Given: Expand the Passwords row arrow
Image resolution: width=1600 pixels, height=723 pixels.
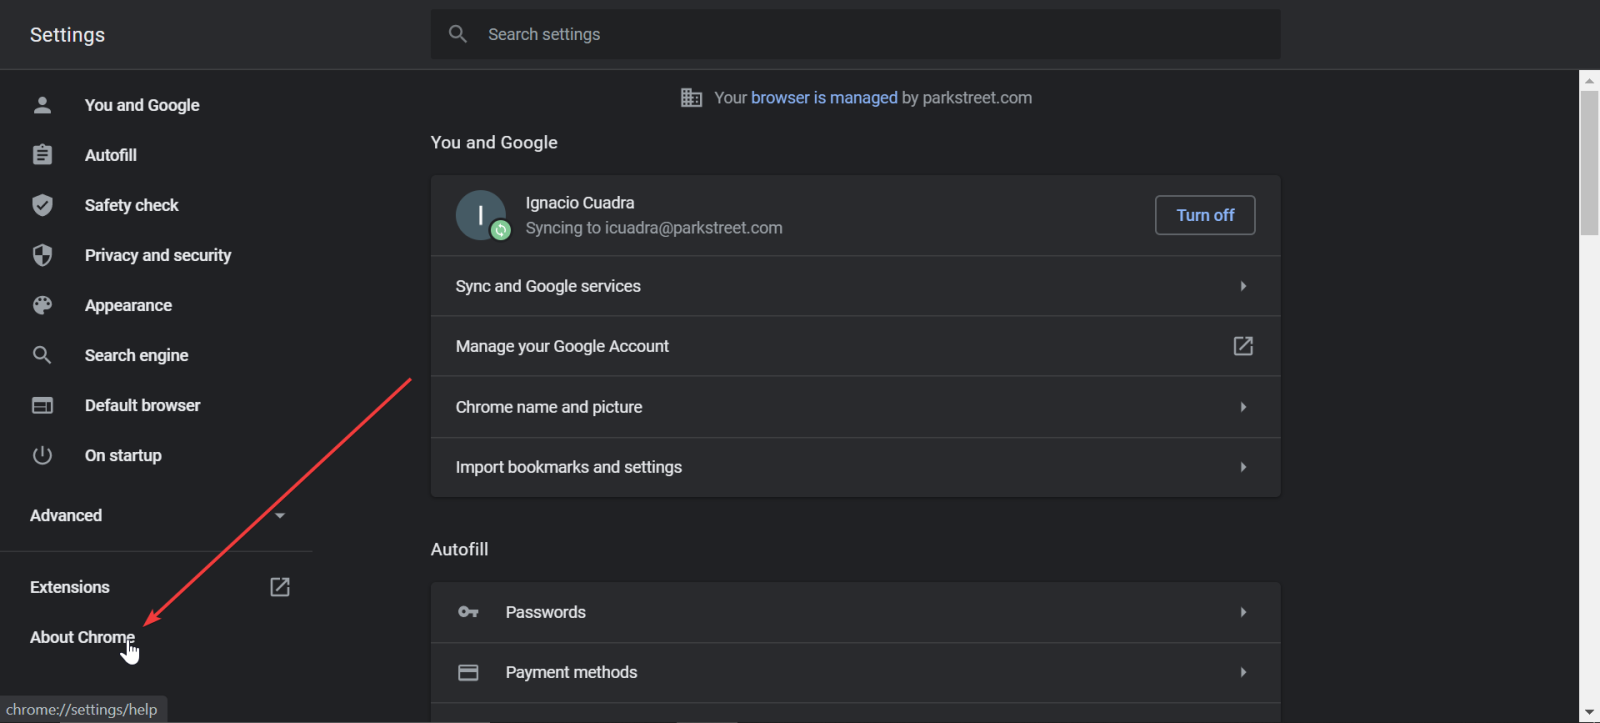Looking at the screenshot, I should pyautogui.click(x=1243, y=612).
